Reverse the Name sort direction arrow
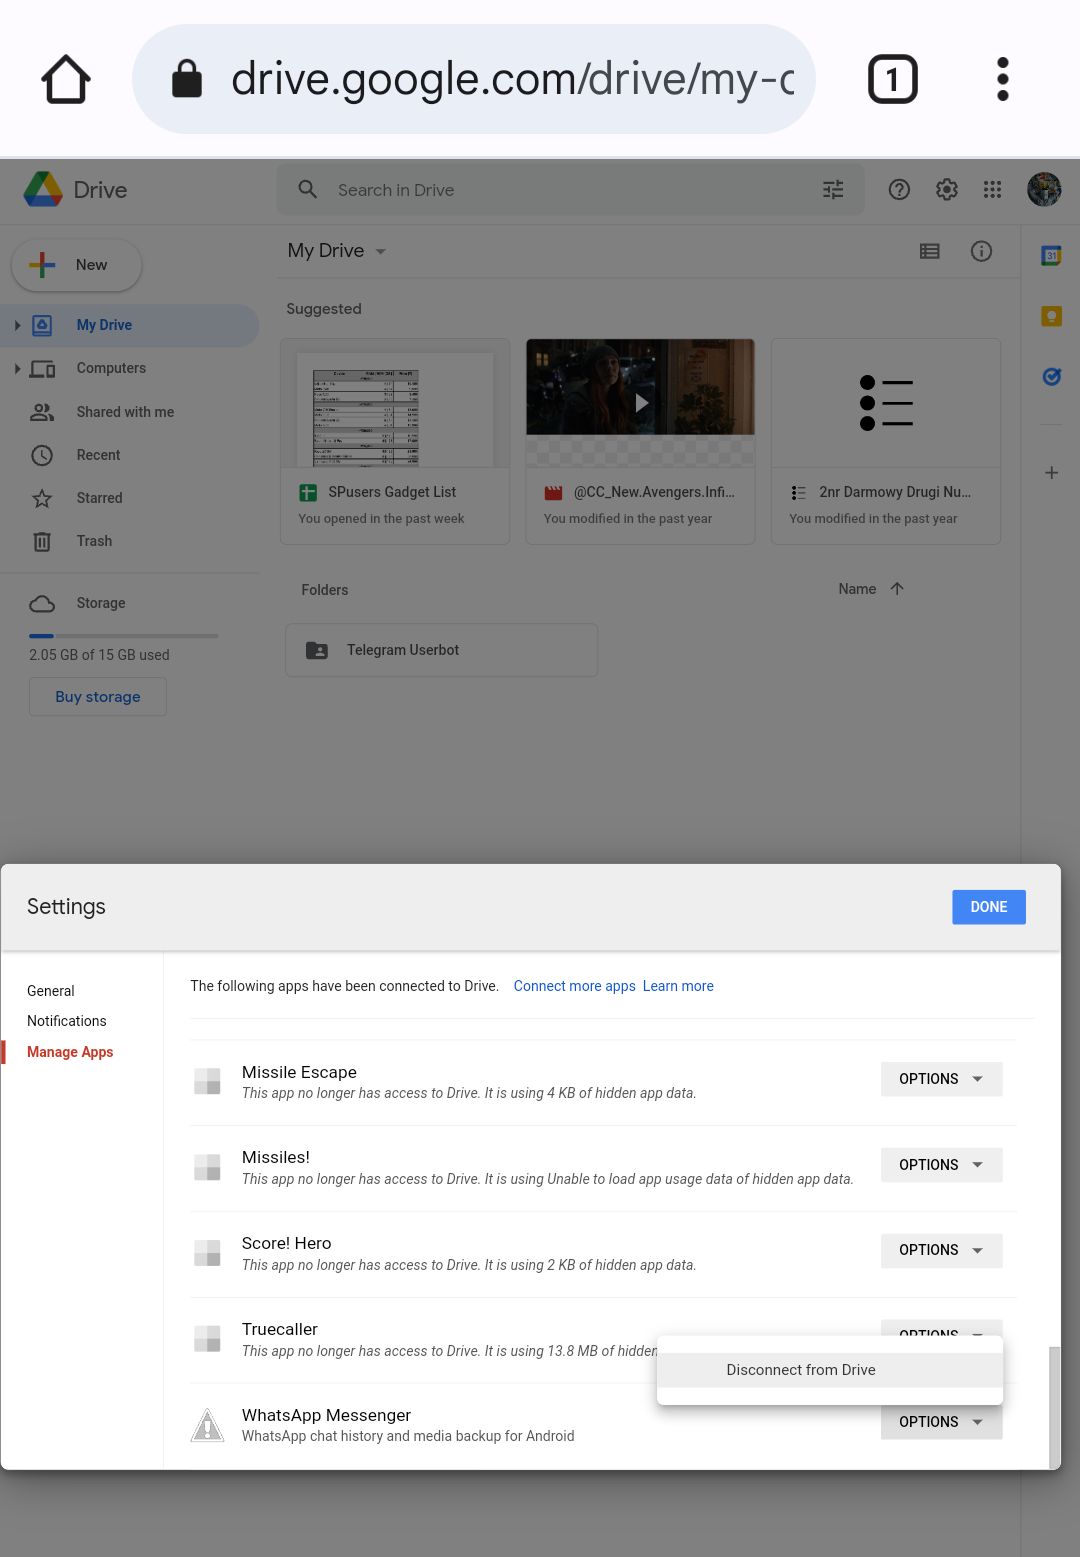This screenshot has width=1080, height=1557. point(897,588)
